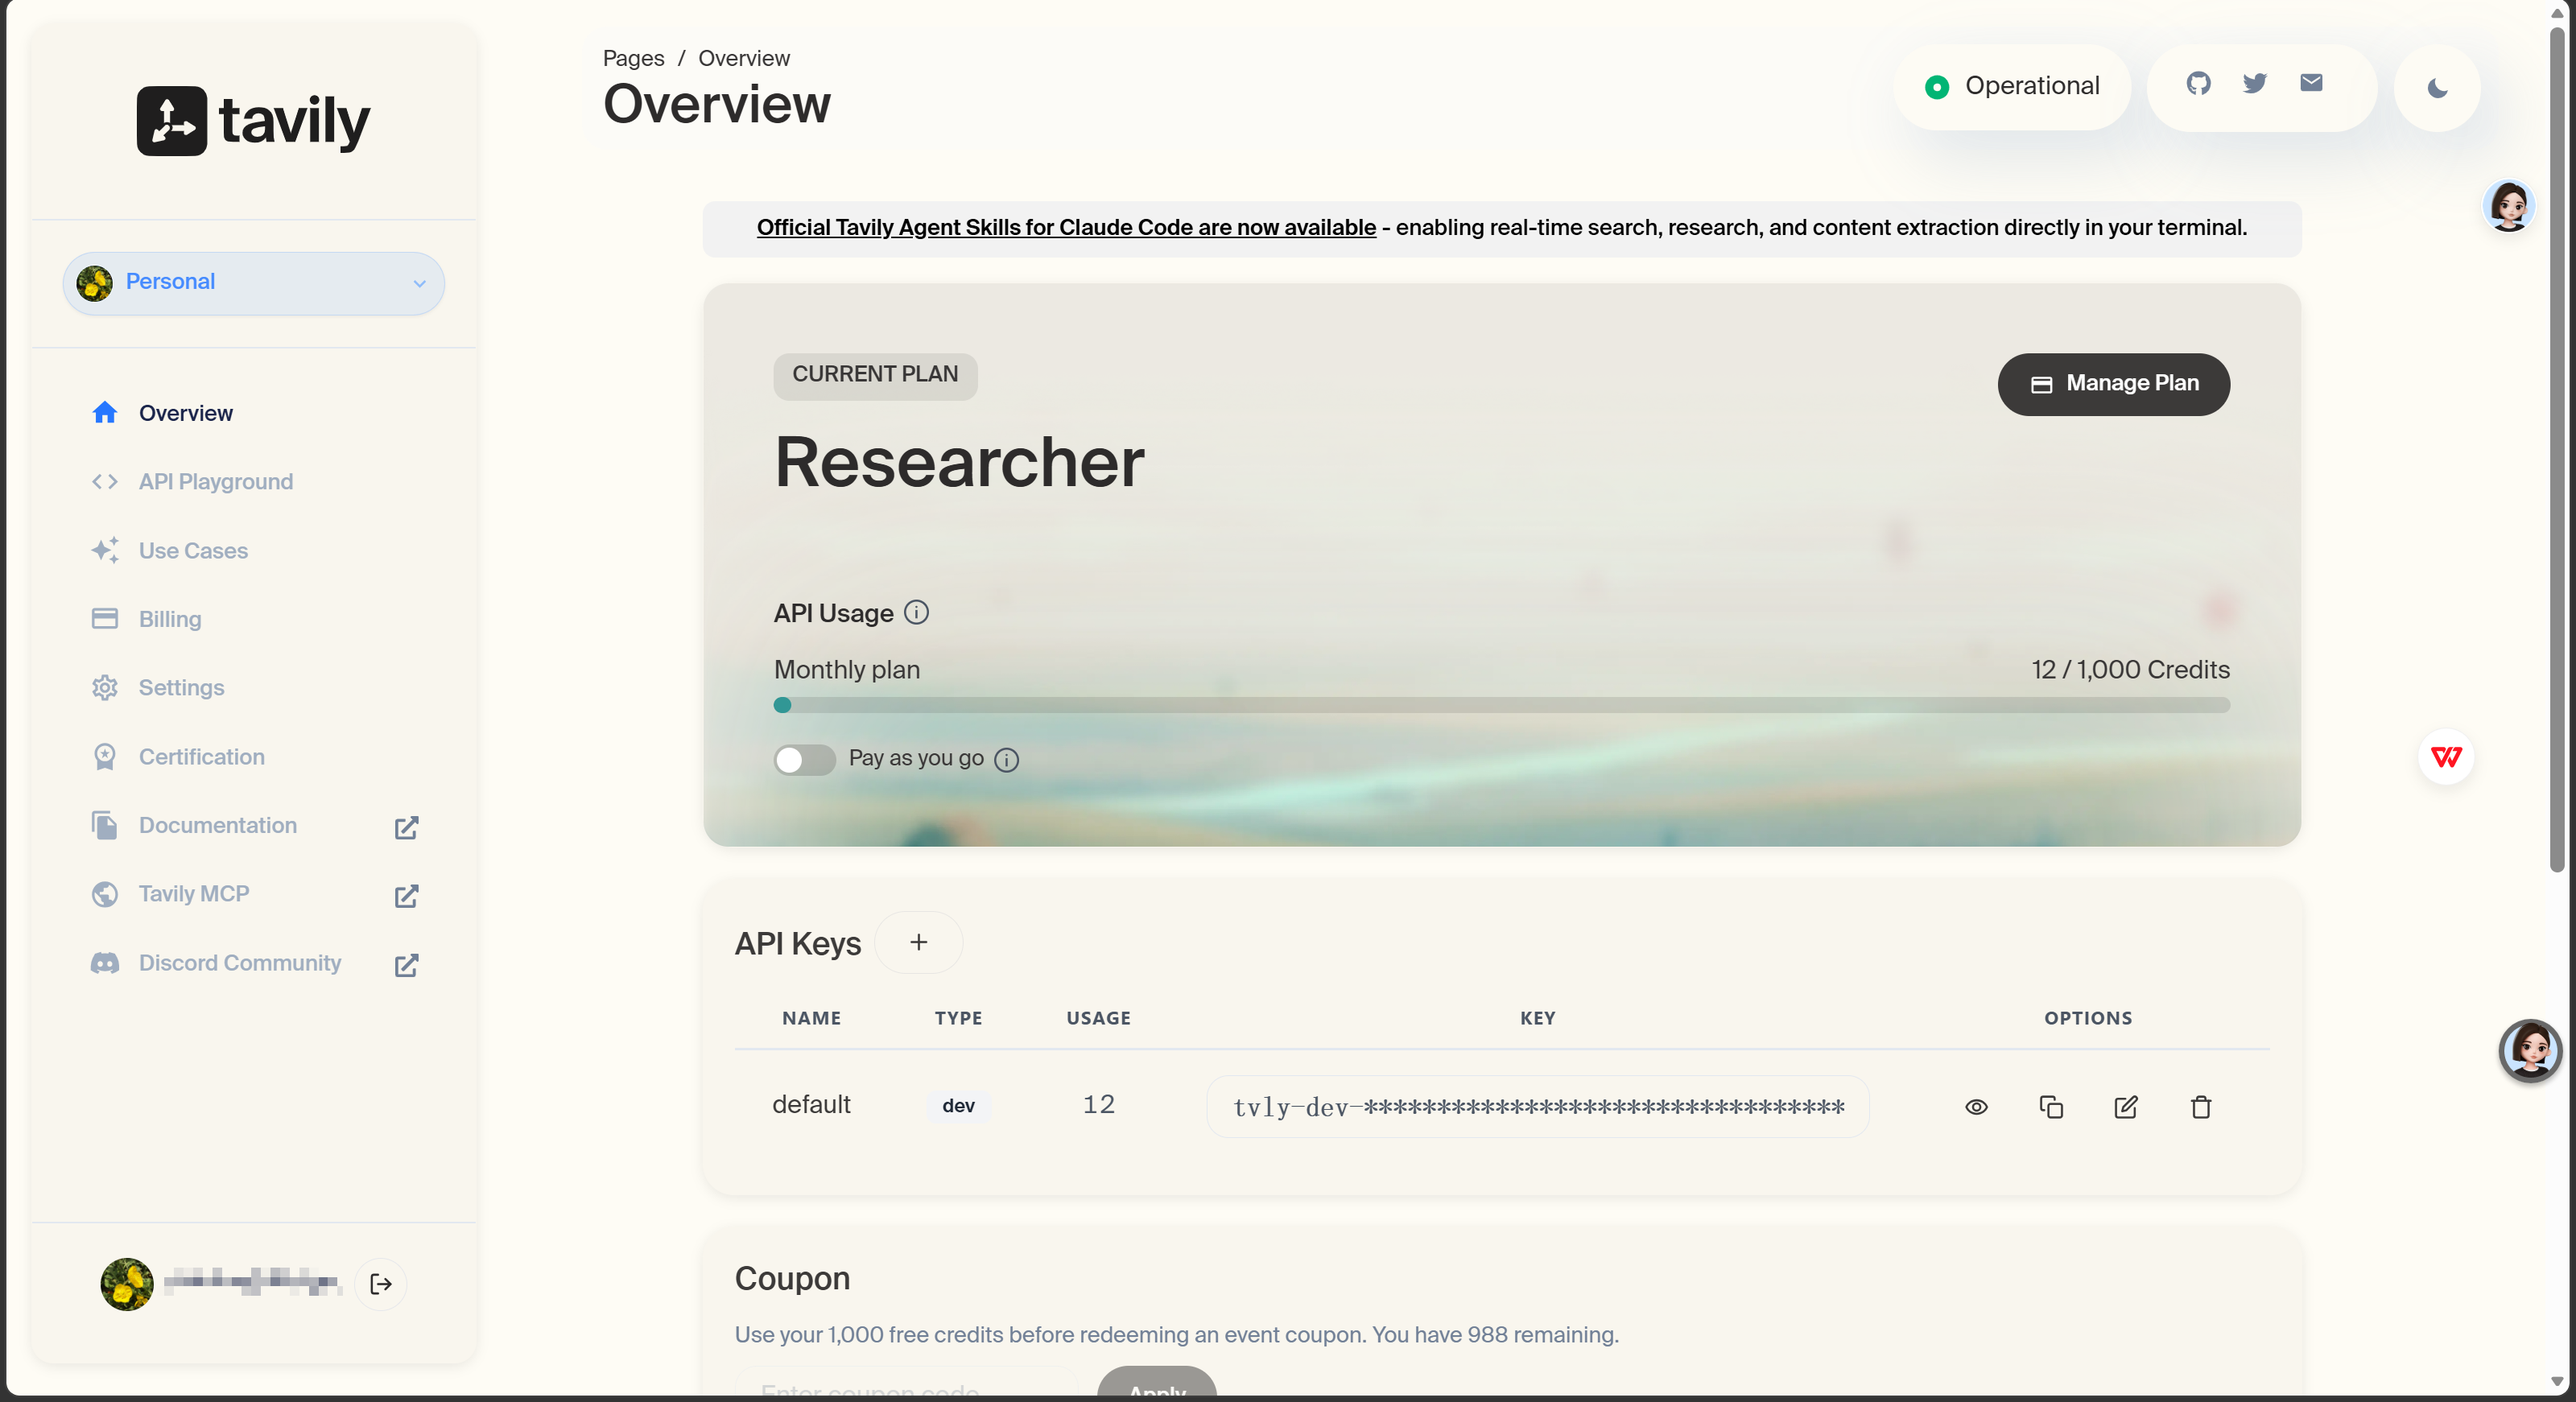Enable the Pay as you go toggle
This screenshot has height=1402, width=2576.
tap(804, 760)
